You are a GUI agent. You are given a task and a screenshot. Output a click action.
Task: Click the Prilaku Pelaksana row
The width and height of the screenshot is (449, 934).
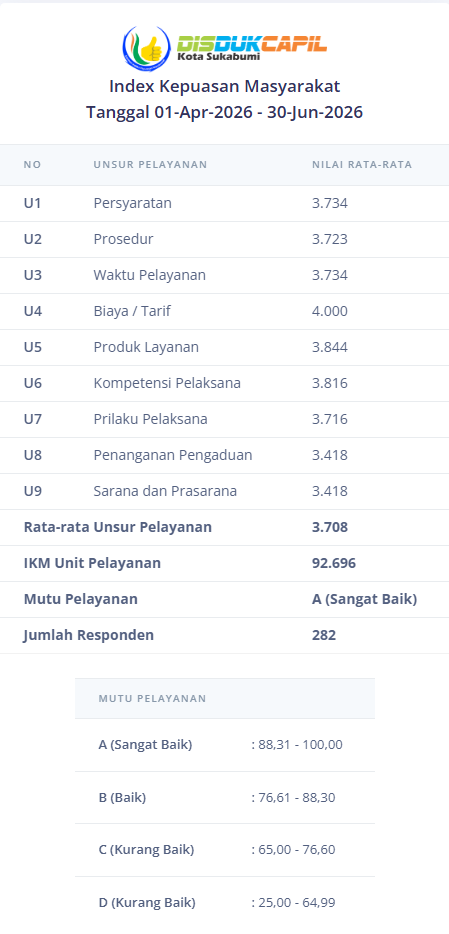pos(224,419)
